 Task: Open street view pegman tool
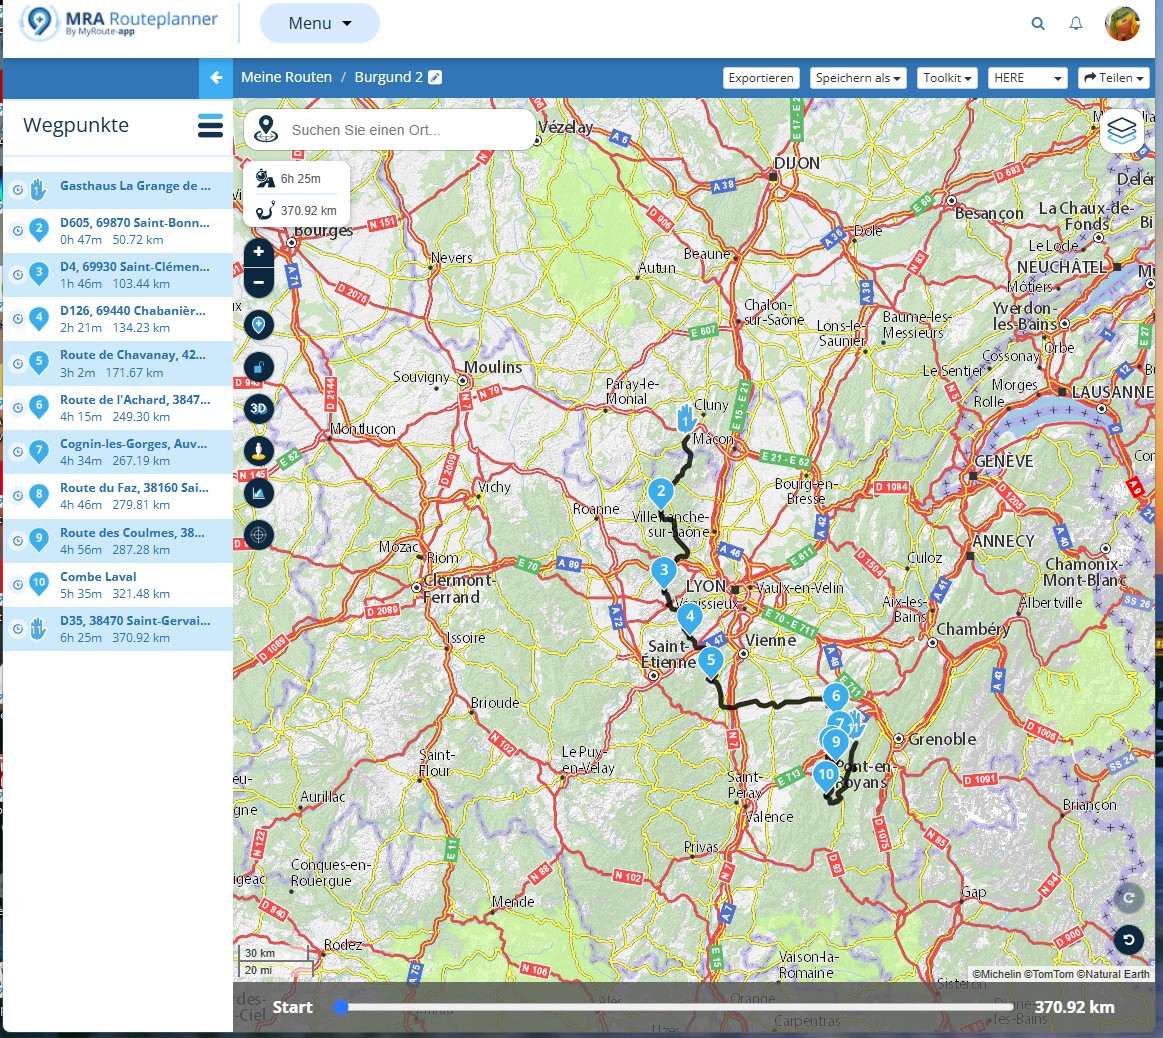[258, 450]
